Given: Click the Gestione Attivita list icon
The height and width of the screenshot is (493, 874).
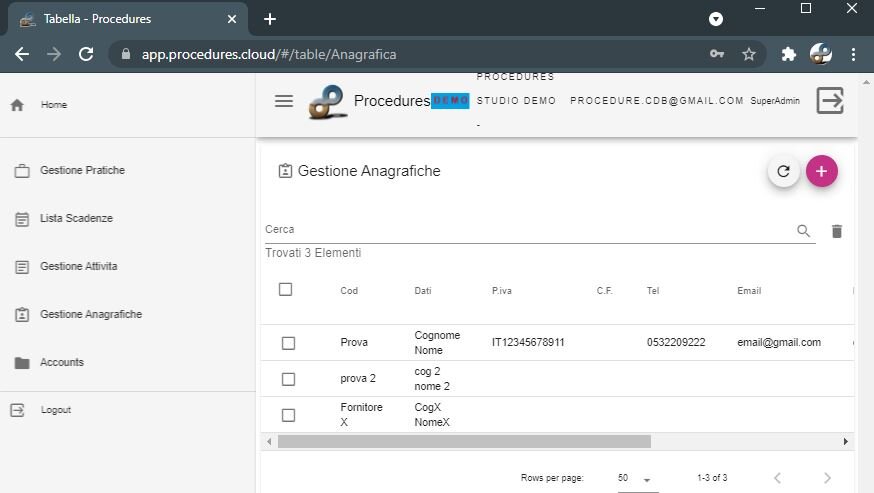Looking at the screenshot, I should click(22, 267).
